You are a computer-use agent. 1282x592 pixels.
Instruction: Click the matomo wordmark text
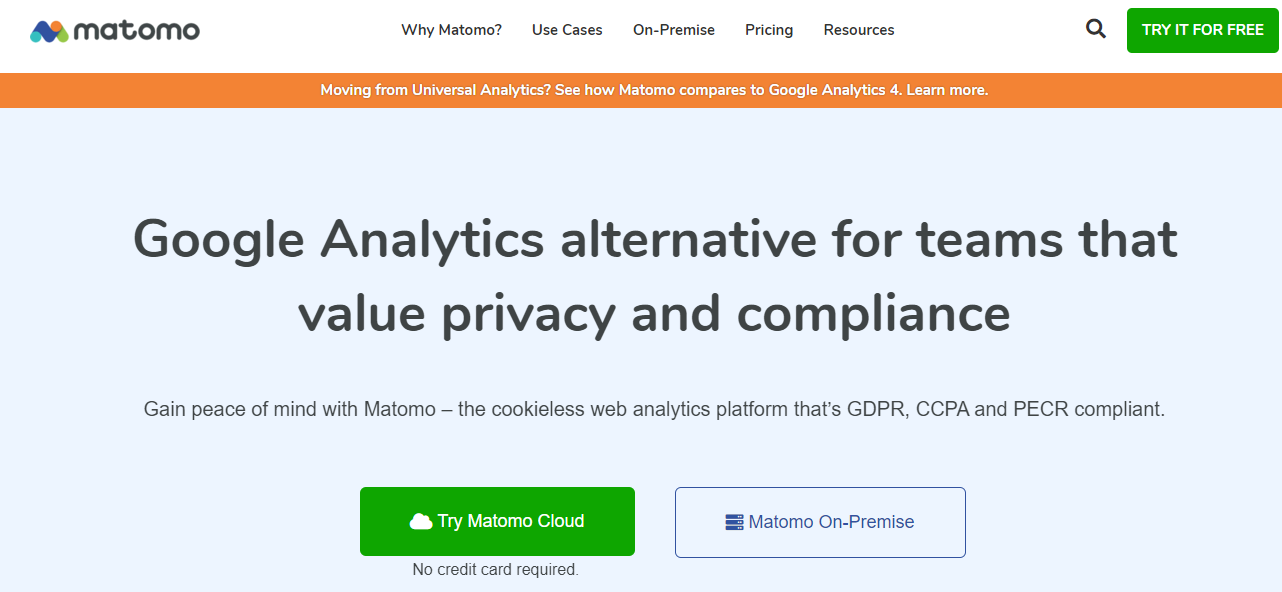(136, 31)
